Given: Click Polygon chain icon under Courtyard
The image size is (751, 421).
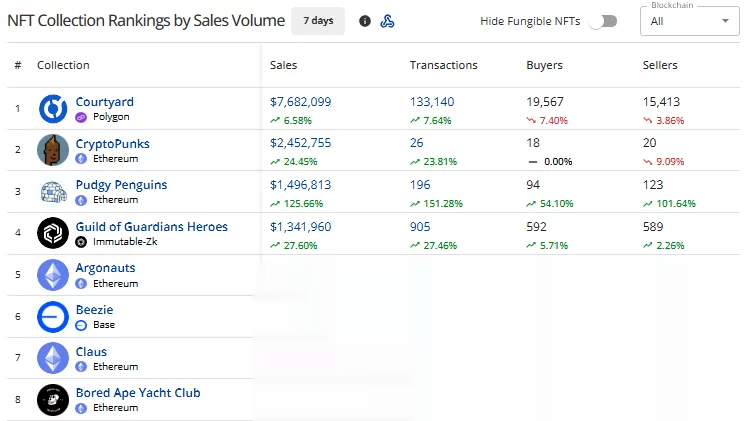Looking at the screenshot, I should (81, 117).
